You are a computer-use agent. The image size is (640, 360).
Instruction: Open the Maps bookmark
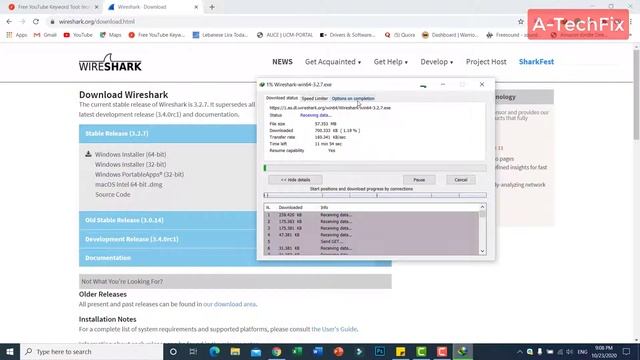[x=111, y=35]
